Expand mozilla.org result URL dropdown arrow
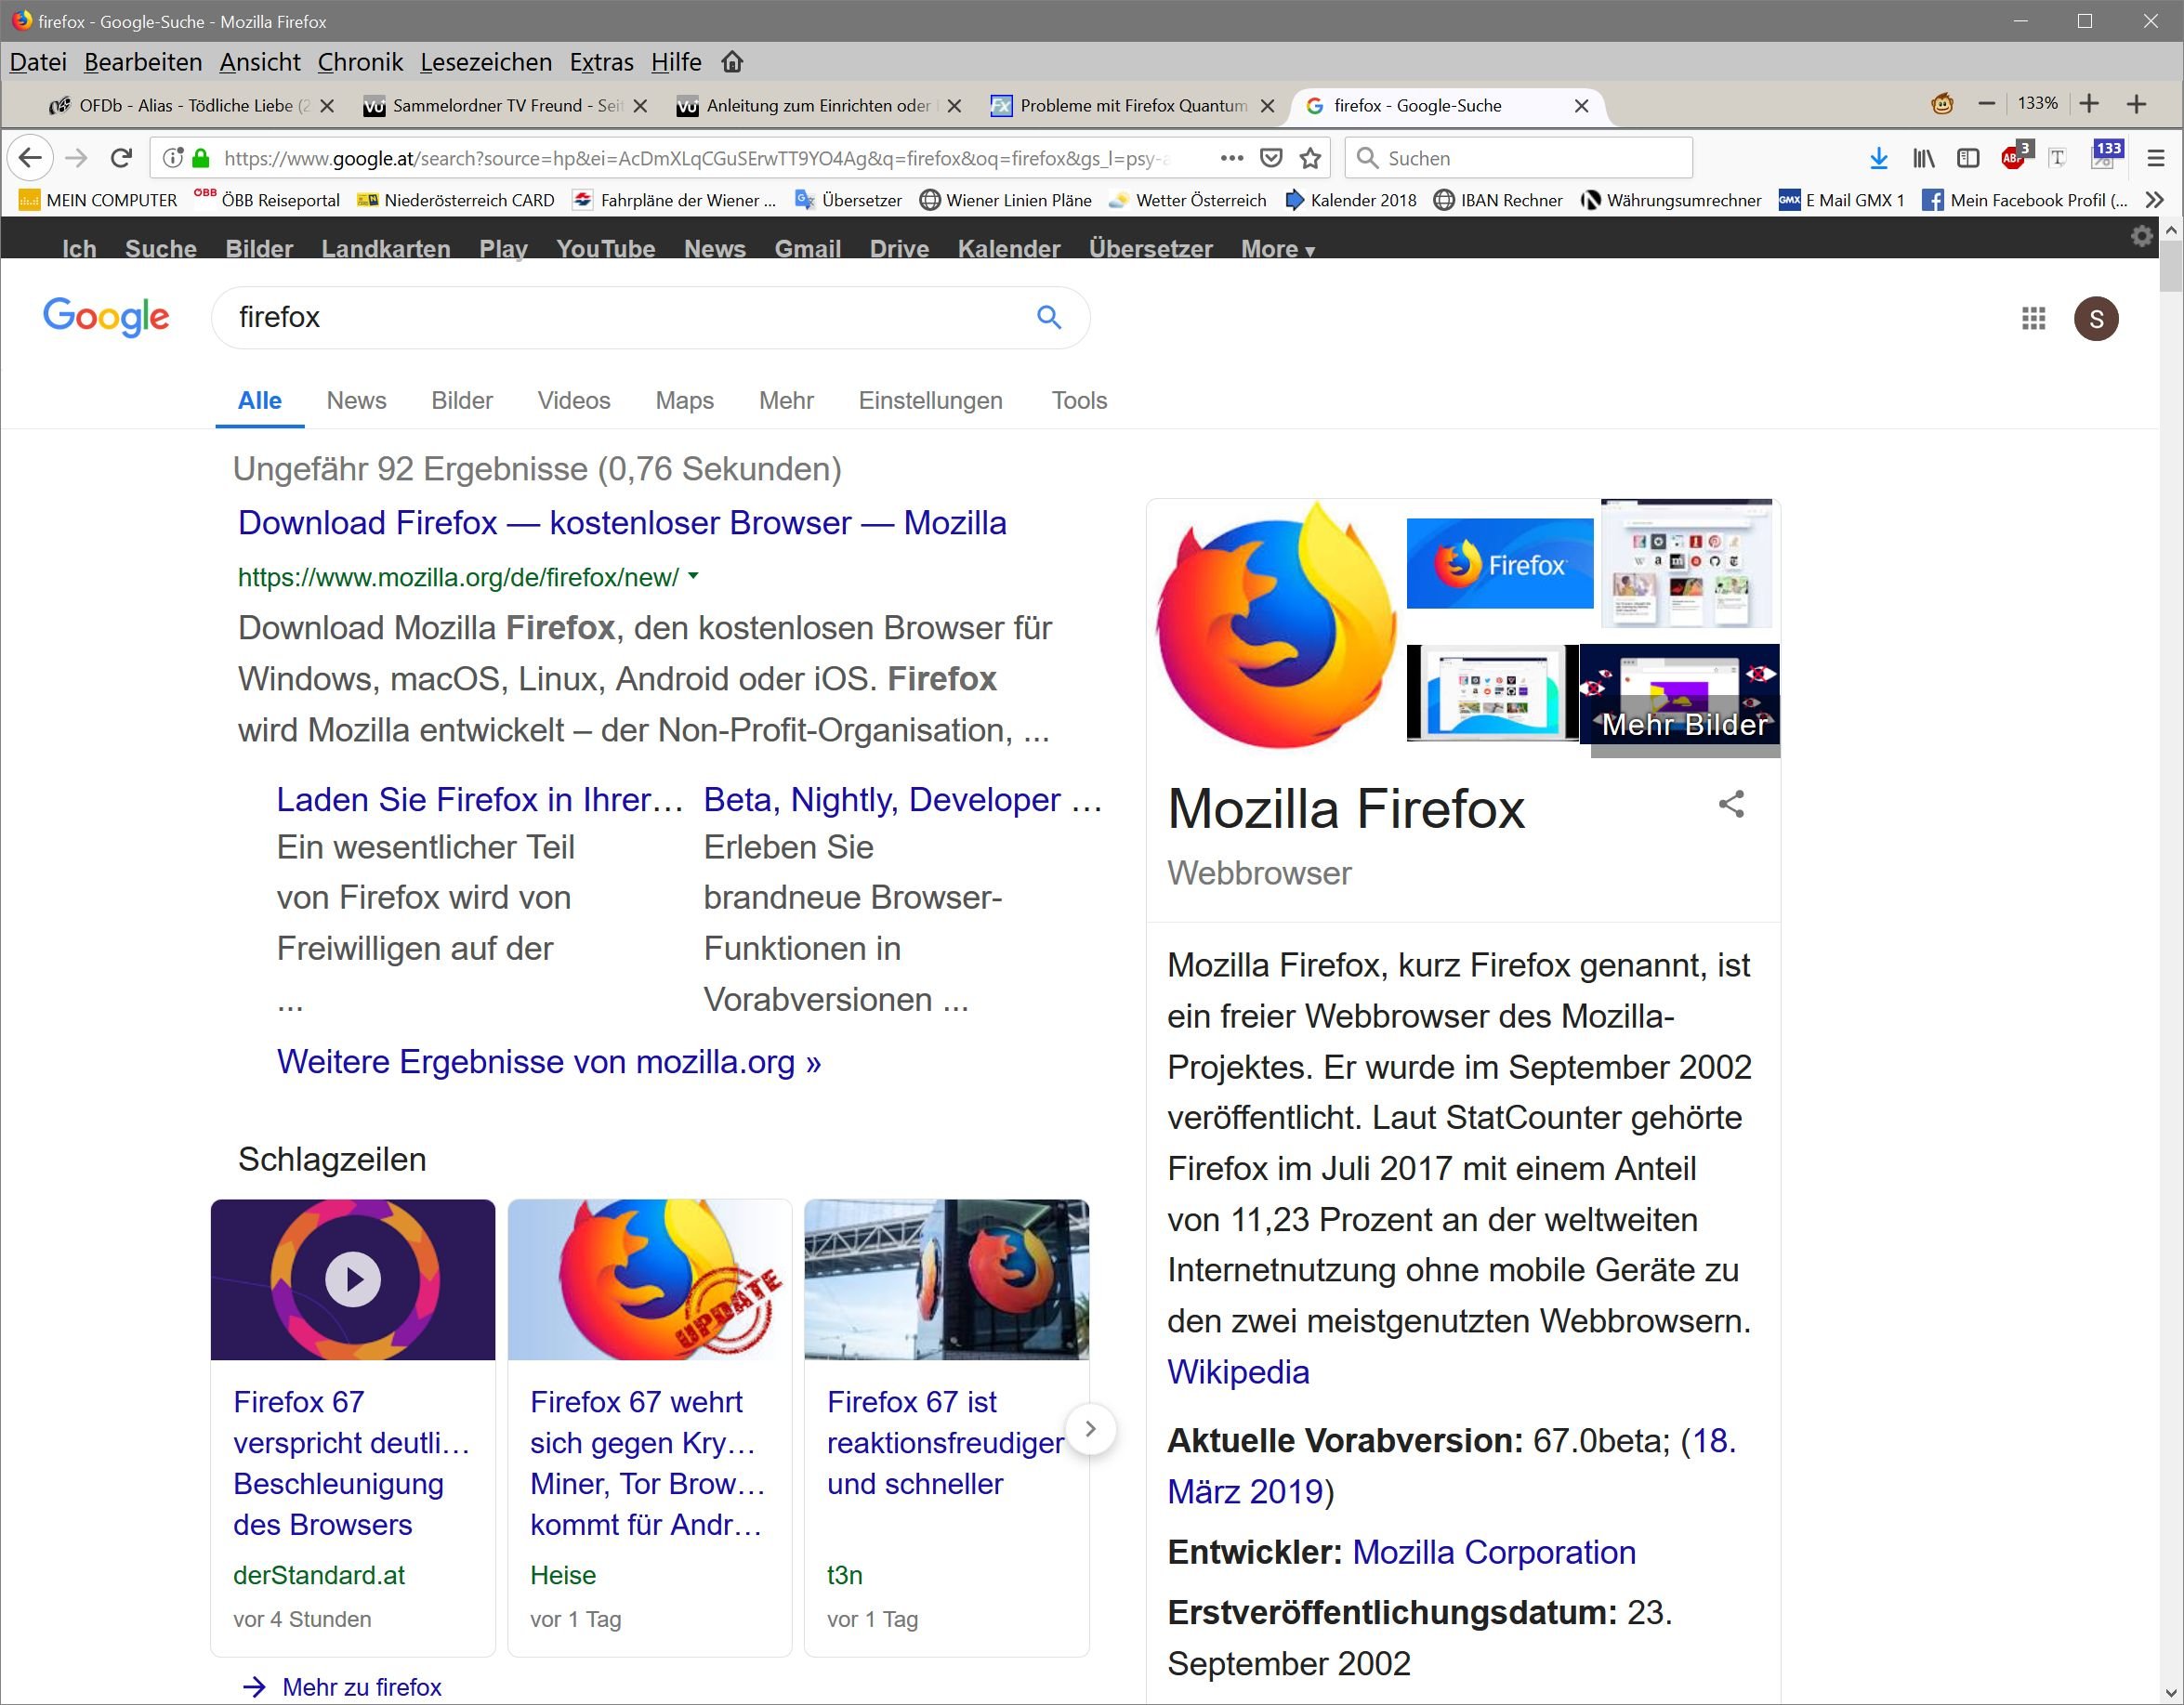Screen dimensions: 2184x1705 [694, 576]
